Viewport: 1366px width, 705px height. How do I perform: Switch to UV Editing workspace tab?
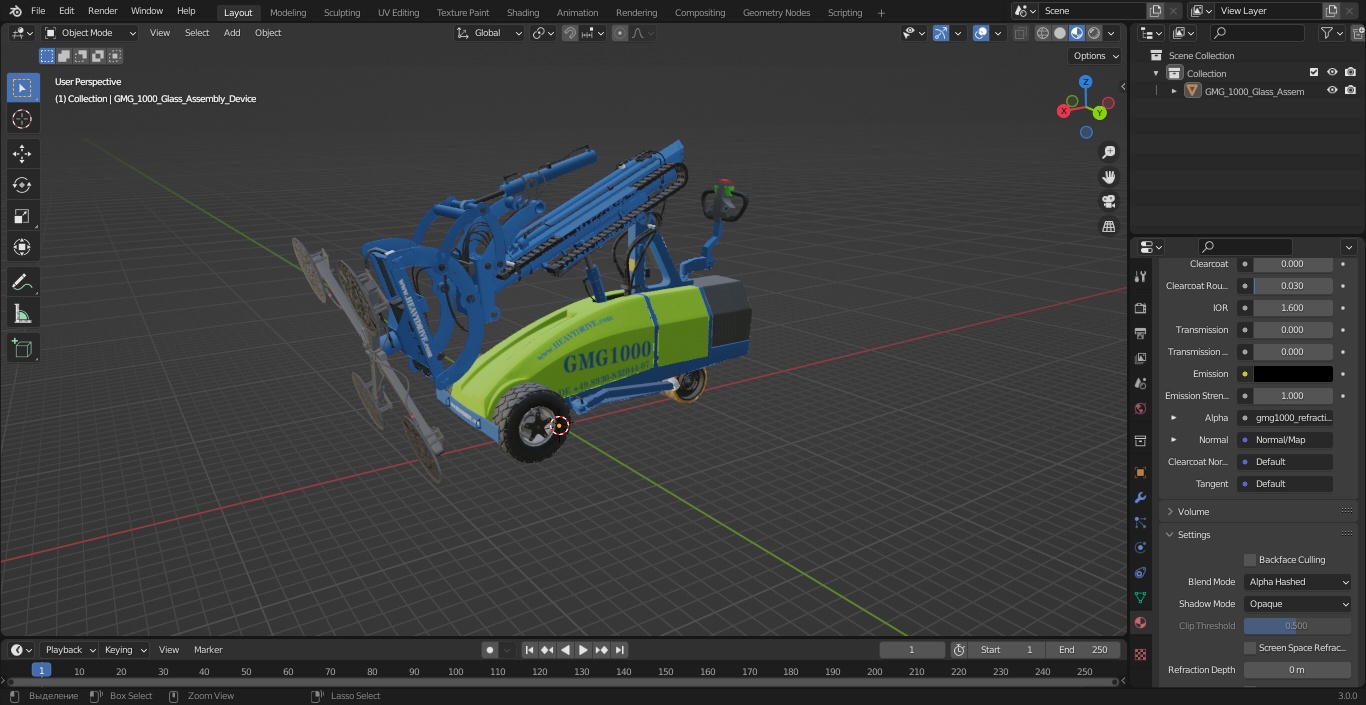tap(398, 13)
